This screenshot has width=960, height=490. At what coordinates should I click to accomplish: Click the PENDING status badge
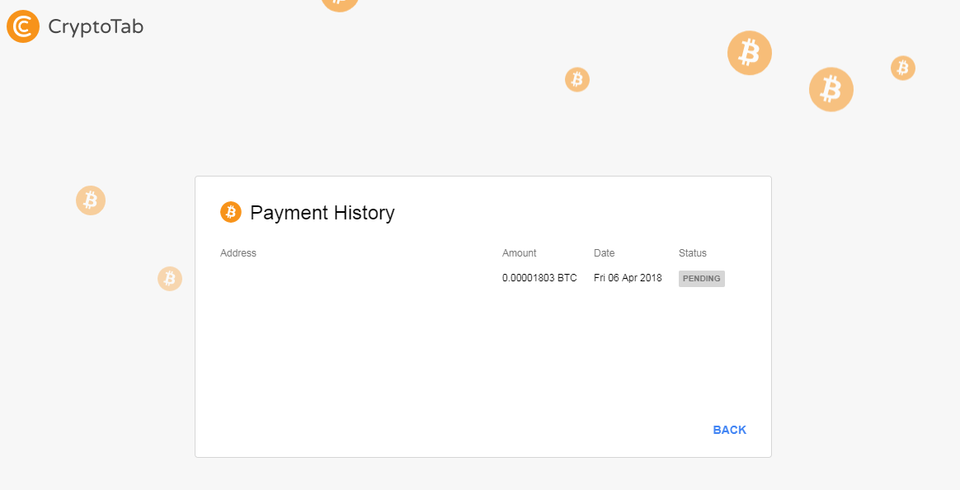click(701, 278)
